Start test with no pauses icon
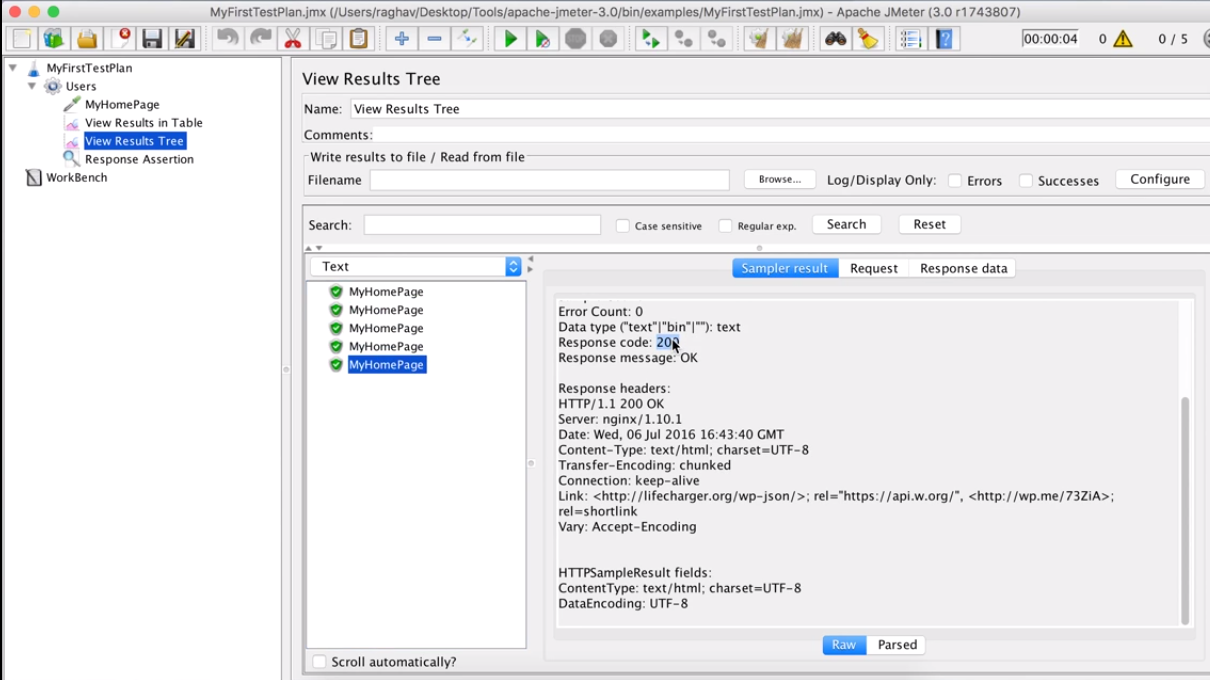Screen dimensions: 1210x680 pos(543,39)
